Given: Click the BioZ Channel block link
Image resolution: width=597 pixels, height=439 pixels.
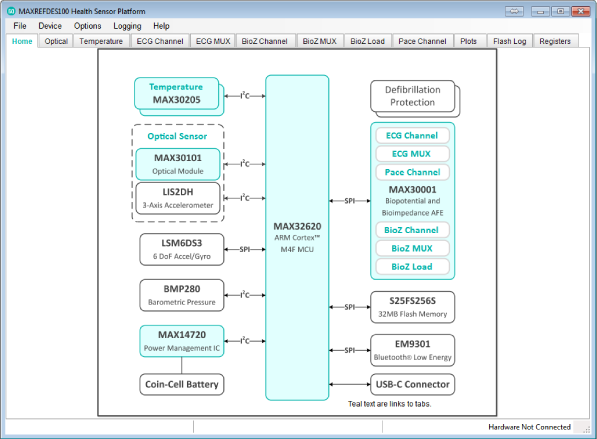Looking at the screenshot, I should click(412, 230).
